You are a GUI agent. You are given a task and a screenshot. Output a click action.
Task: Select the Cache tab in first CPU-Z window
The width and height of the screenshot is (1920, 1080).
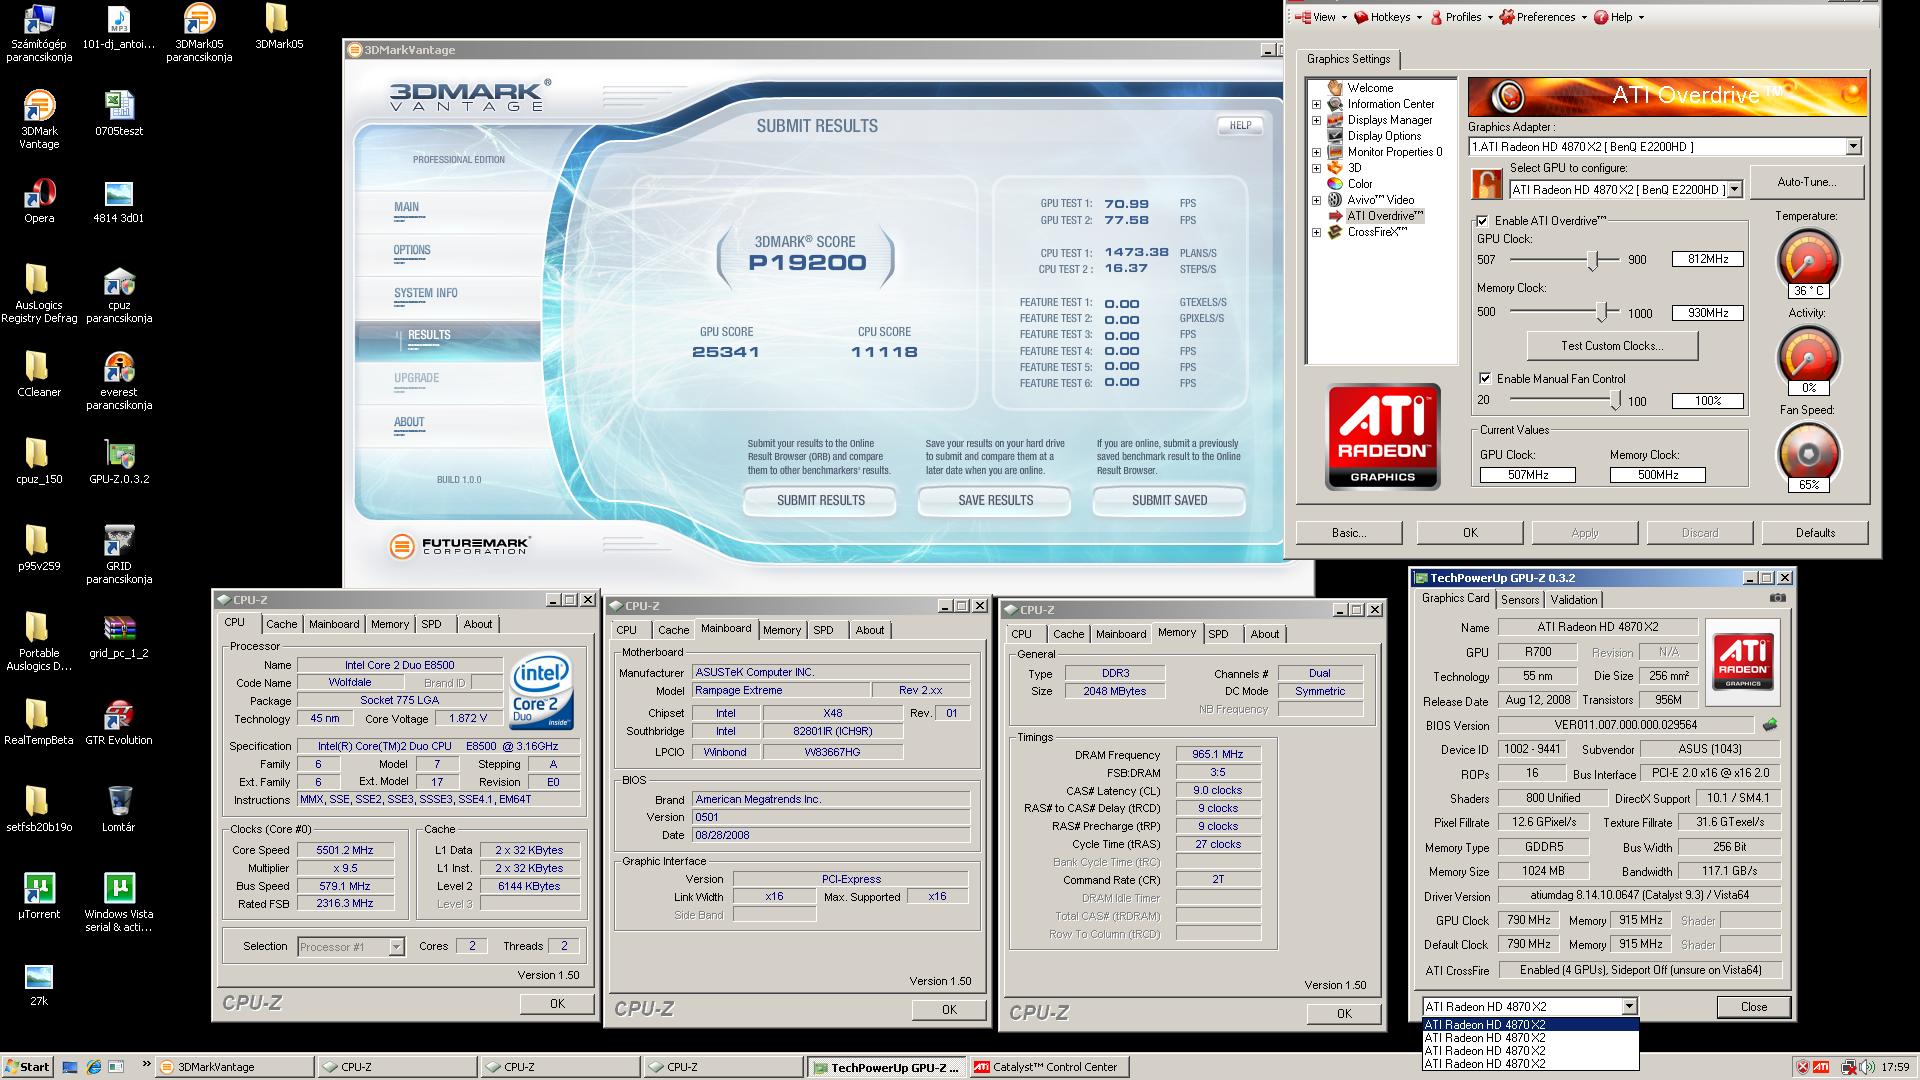click(x=281, y=624)
